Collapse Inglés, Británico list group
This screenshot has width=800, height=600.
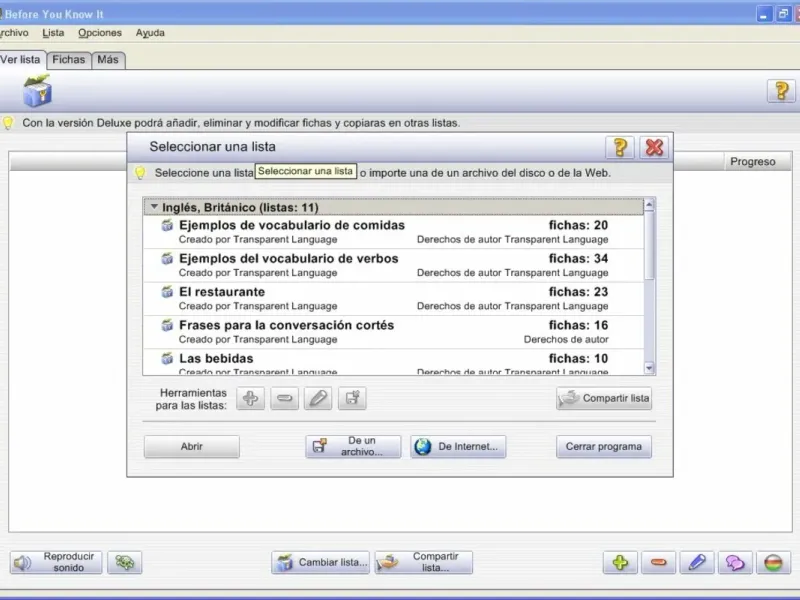pos(154,207)
